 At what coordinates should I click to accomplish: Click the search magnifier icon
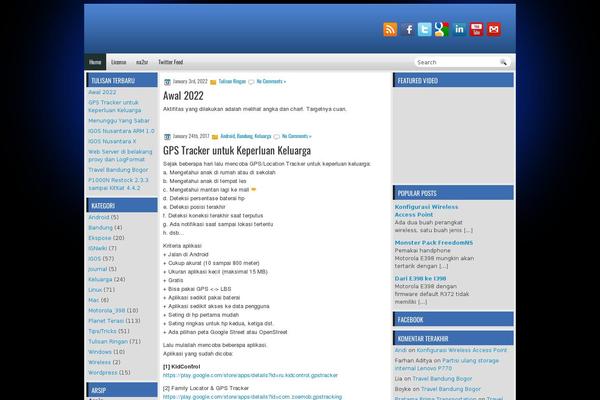503,62
